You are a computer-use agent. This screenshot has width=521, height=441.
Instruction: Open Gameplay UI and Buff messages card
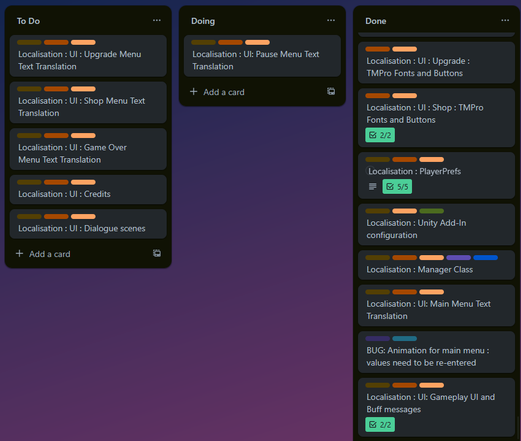436,407
